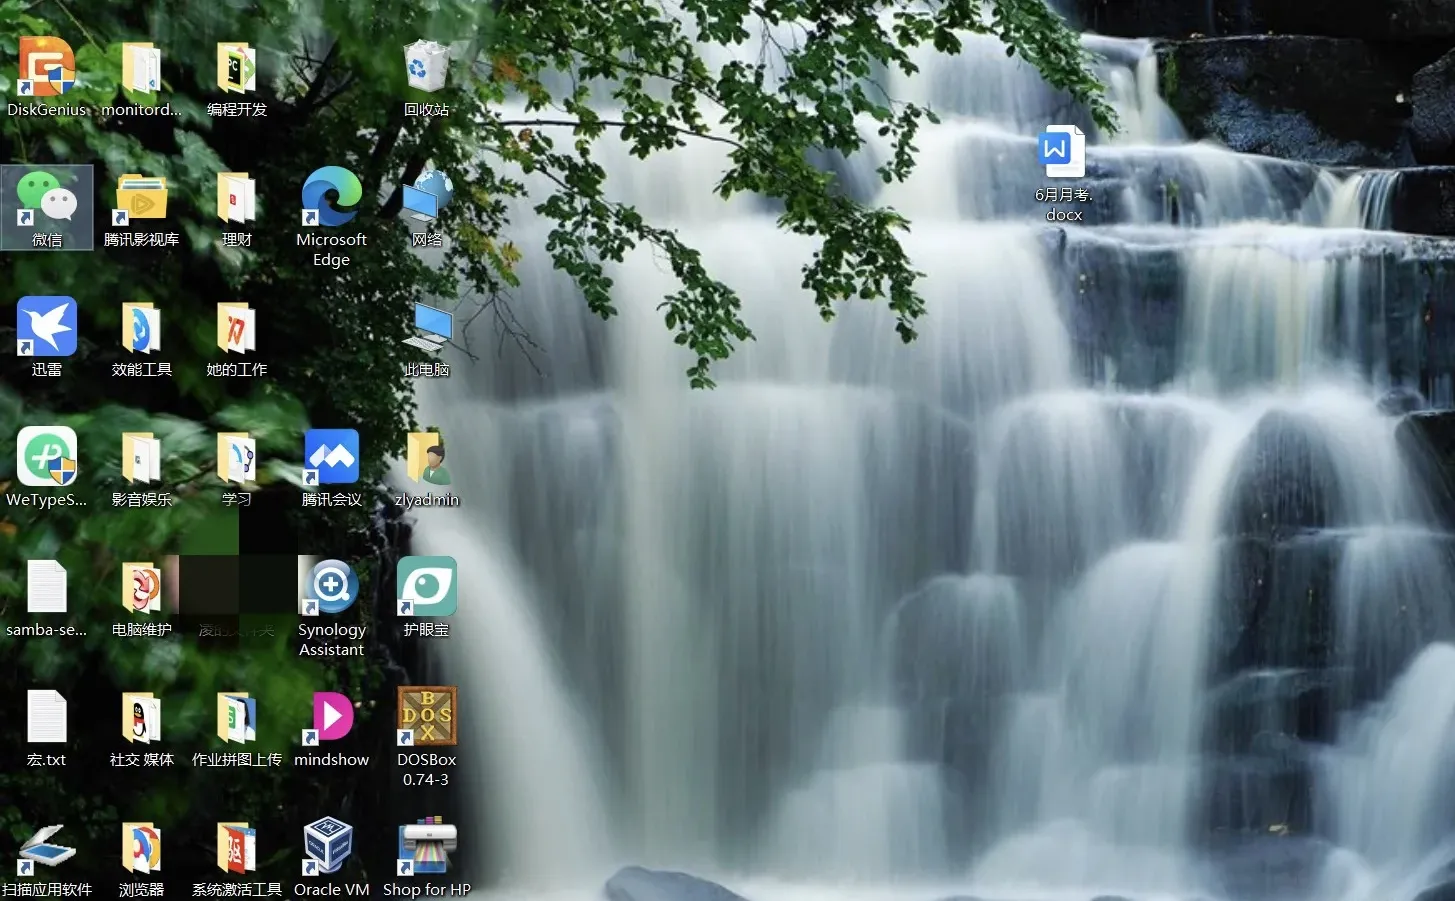The height and width of the screenshot is (901, 1455).
Task: Click the 6月月考.docx document icon
Action: [1063, 152]
